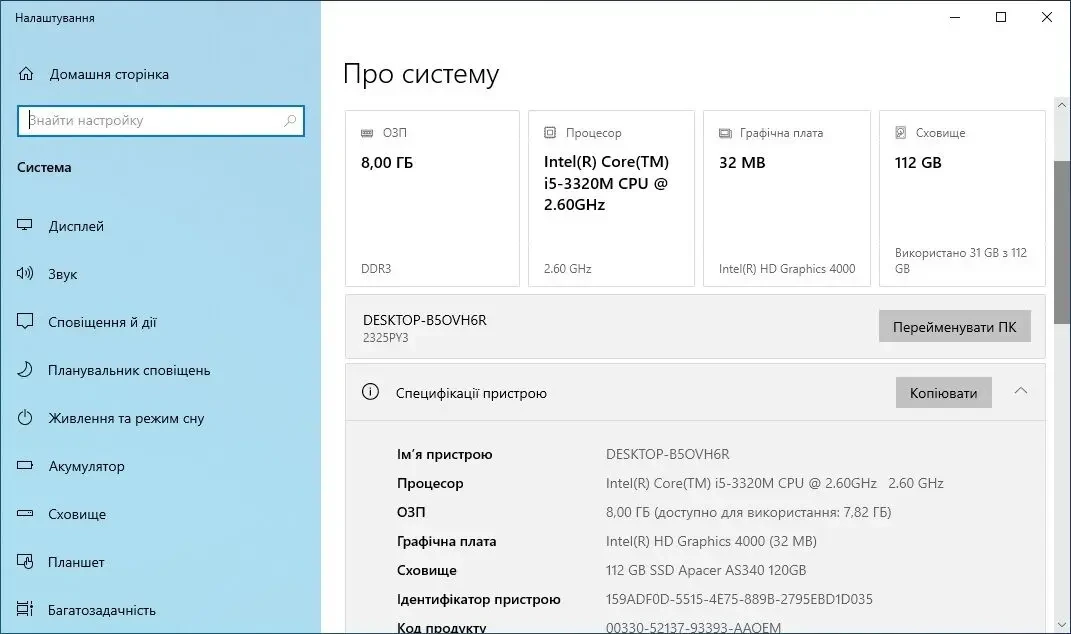Image resolution: width=1071 pixels, height=634 pixels.
Task: Minimize the Налаштування window
Action: pyautogui.click(x=955, y=17)
